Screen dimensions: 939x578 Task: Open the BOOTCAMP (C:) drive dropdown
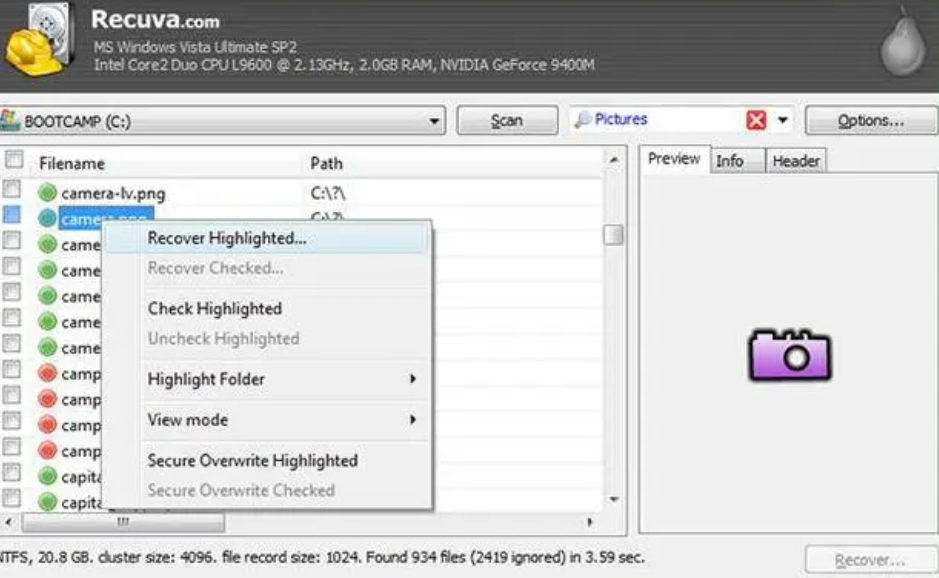pyautogui.click(x=434, y=121)
